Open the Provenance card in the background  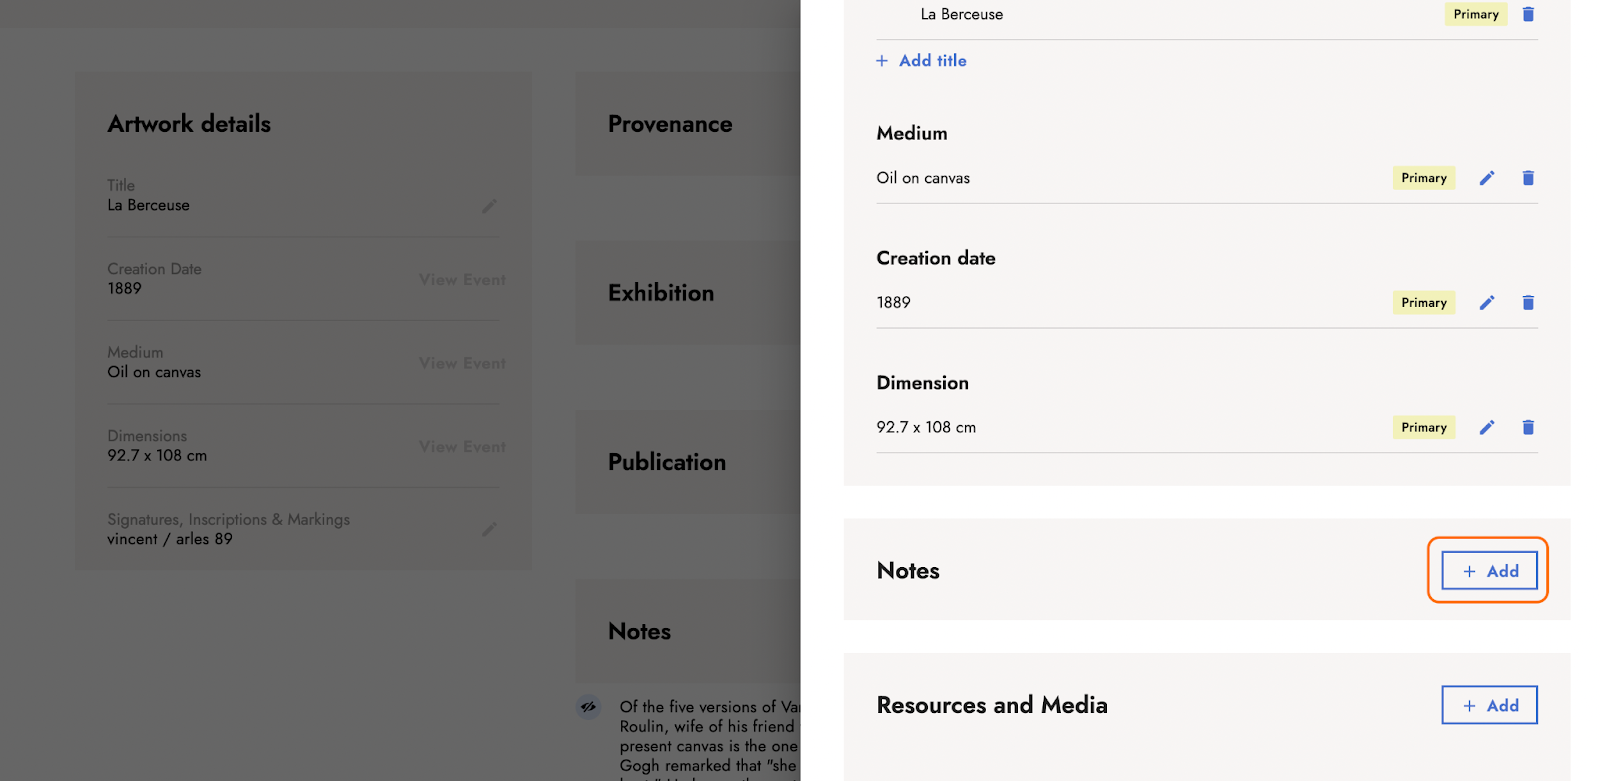point(688,124)
